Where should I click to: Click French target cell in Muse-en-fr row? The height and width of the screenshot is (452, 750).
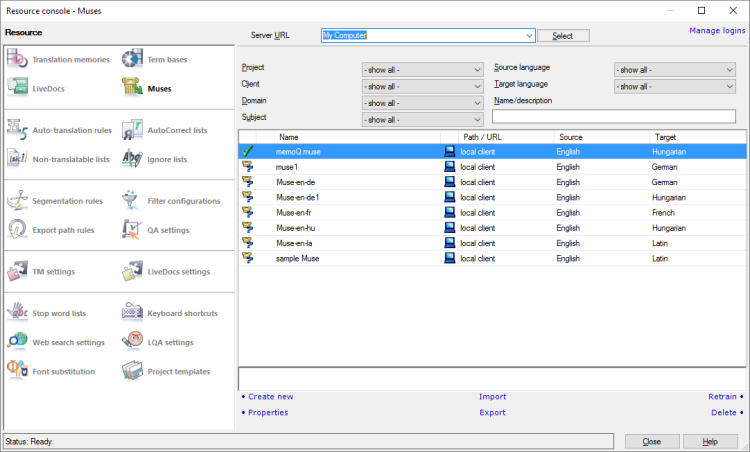[x=663, y=213]
